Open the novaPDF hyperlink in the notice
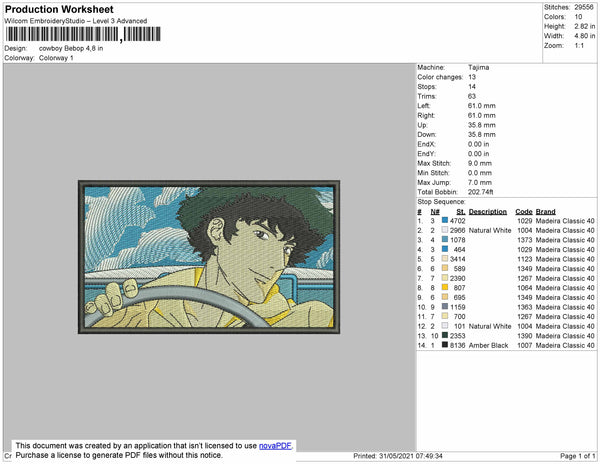Image resolution: width=600 pixels, height=464 pixels. [275, 446]
